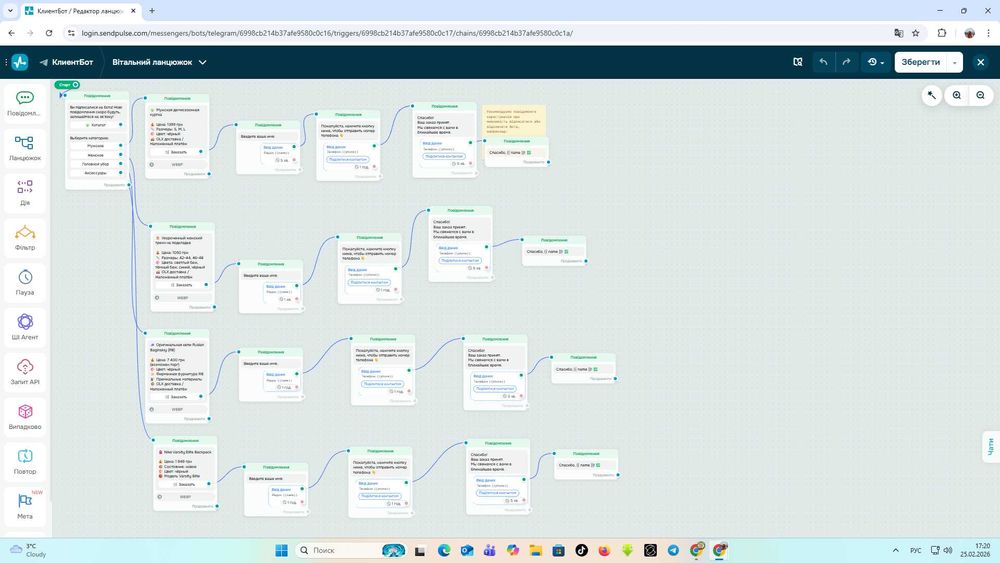Open the Windows Start menu
The width and height of the screenshot is (1000, 563).
tap(281, 550)
